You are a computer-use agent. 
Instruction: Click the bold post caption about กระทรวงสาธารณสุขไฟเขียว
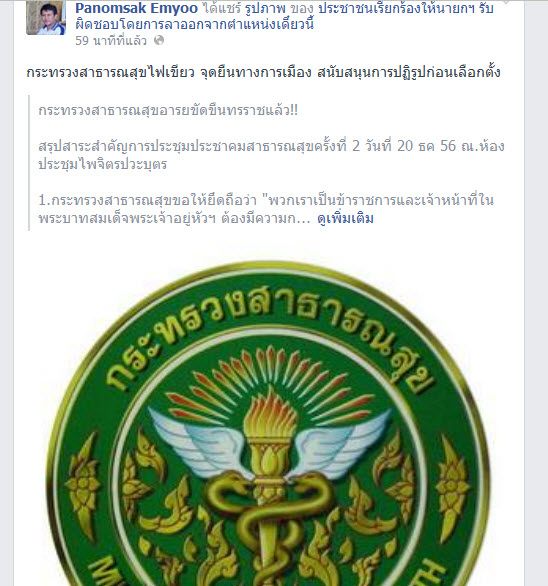263,73
